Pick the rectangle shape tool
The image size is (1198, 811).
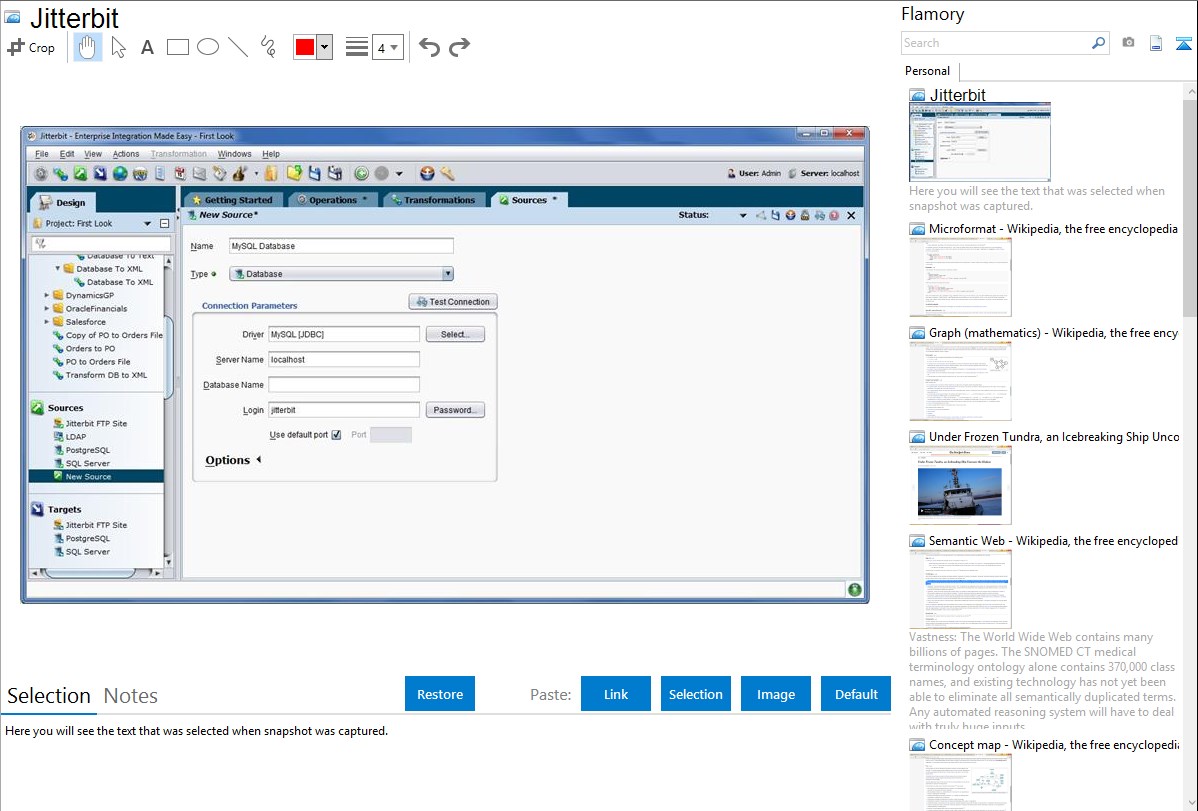pos(177,47)
